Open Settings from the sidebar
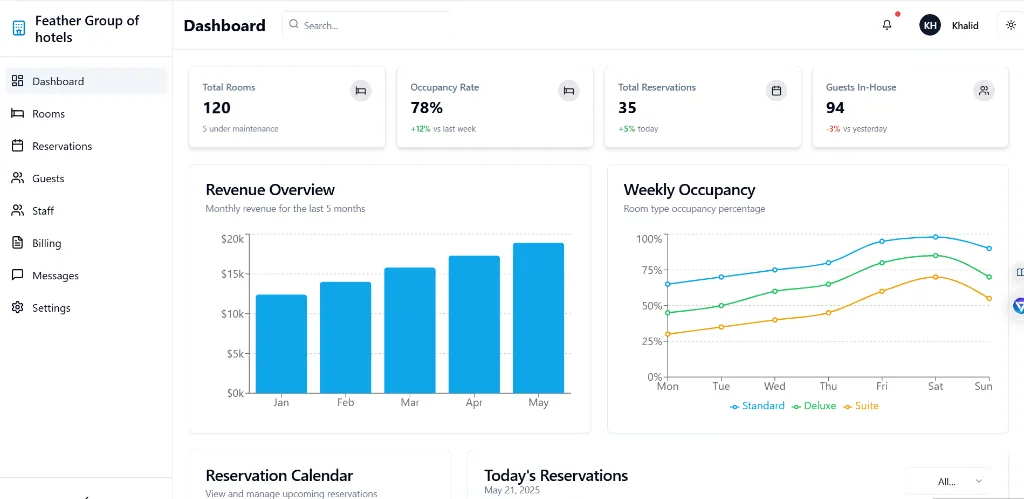The width and height of the screenshot is (1024, 499). click(86, 308)
